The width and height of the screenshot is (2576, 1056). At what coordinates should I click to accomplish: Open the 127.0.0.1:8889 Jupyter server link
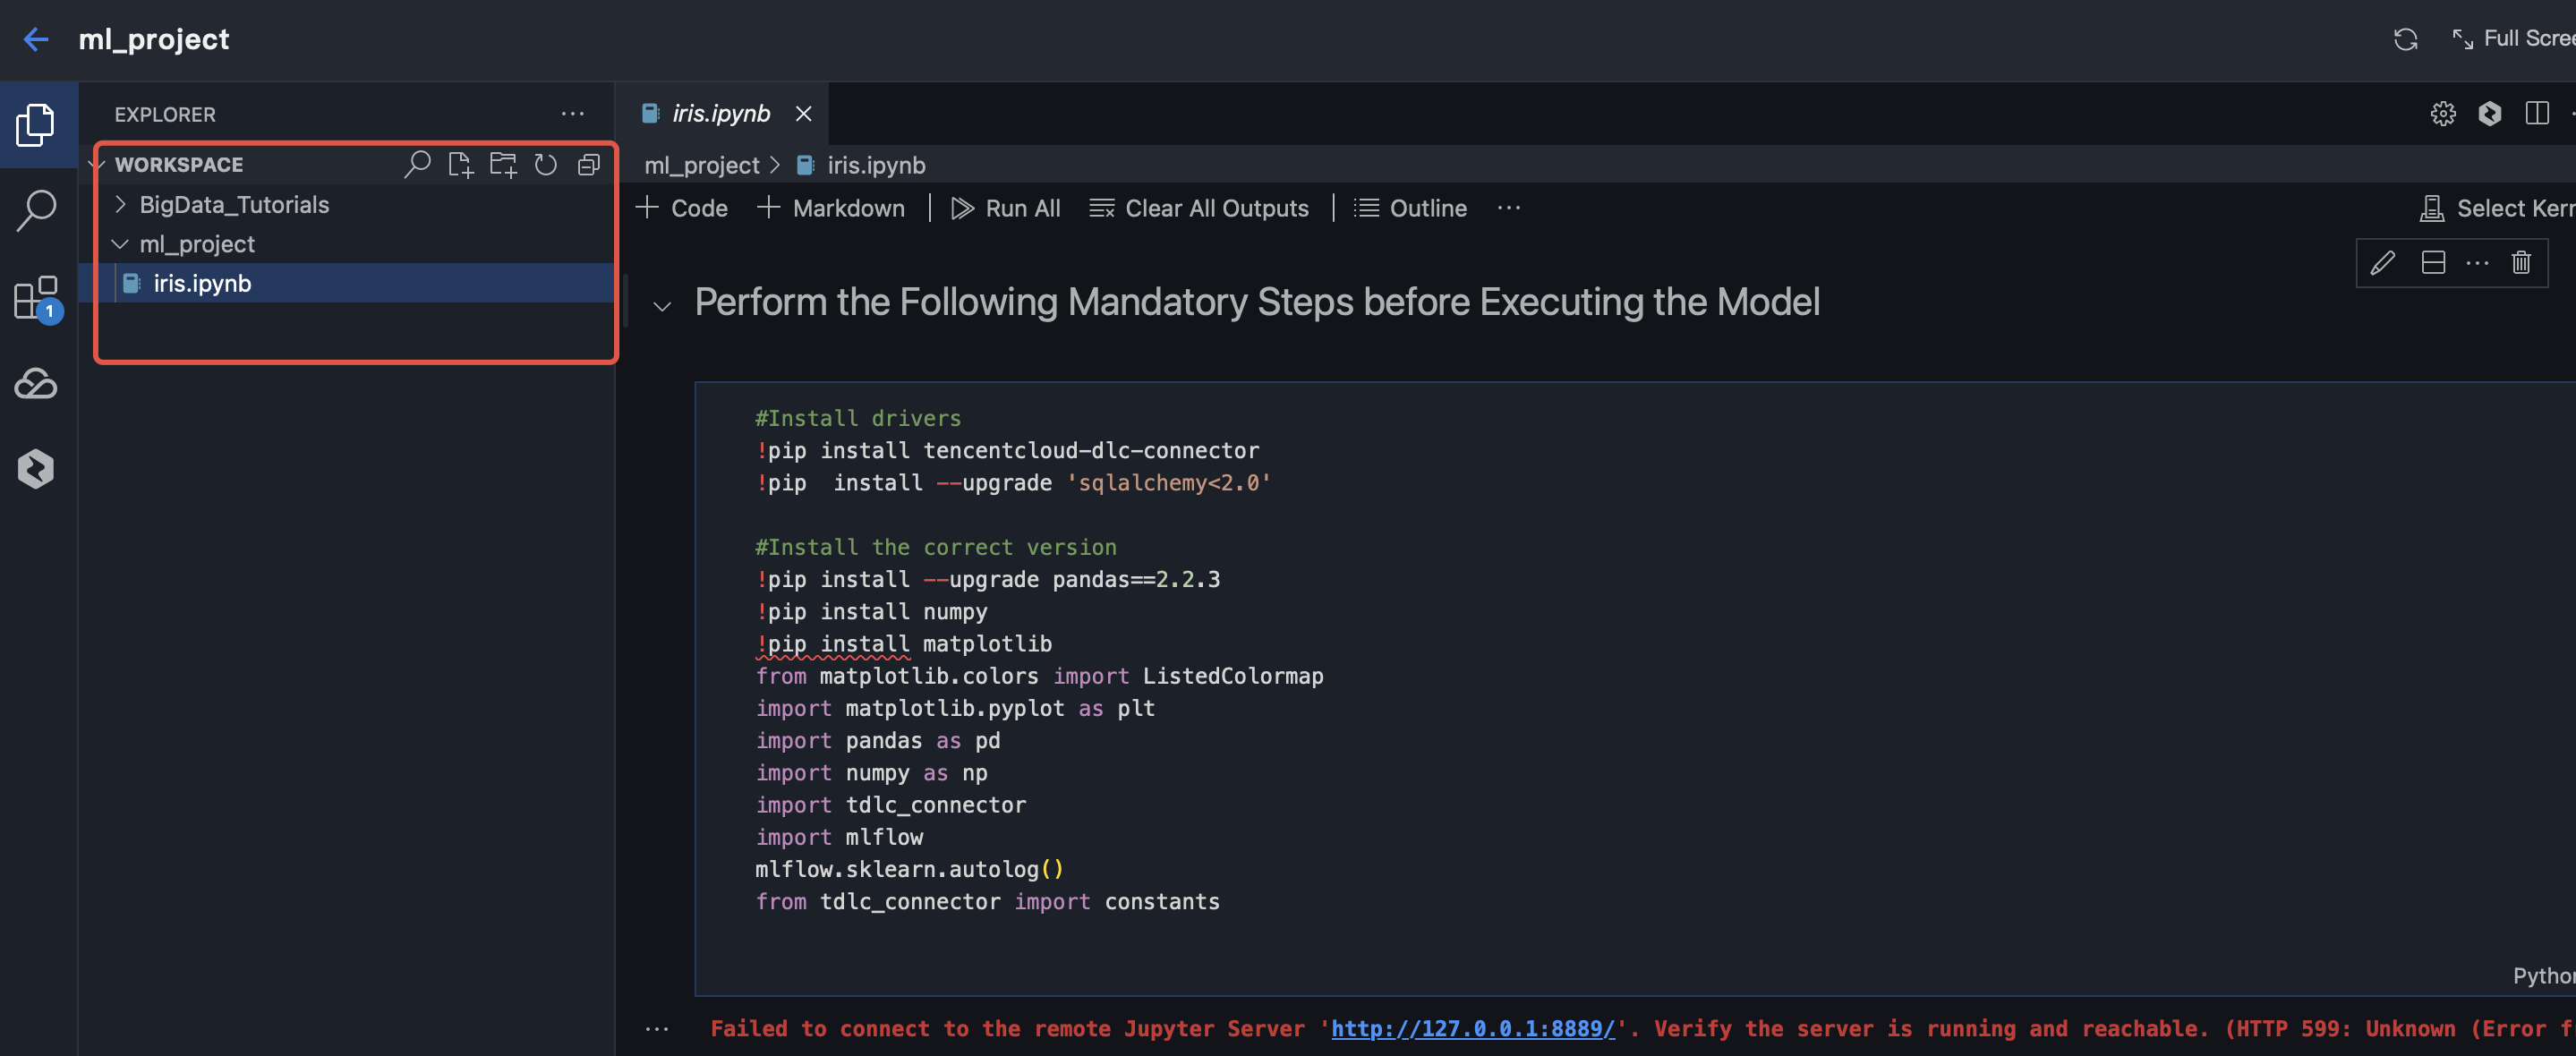(x=1472, y=1029)
